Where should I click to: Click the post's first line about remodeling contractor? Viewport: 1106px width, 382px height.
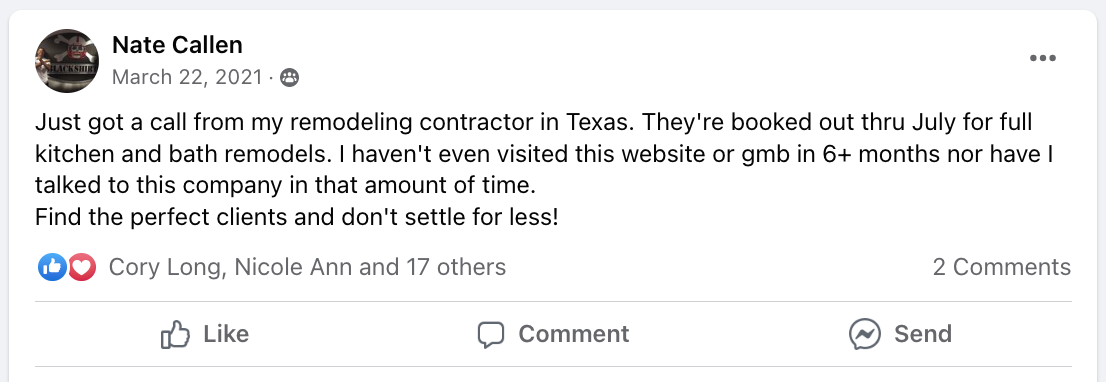coord(534,123)
